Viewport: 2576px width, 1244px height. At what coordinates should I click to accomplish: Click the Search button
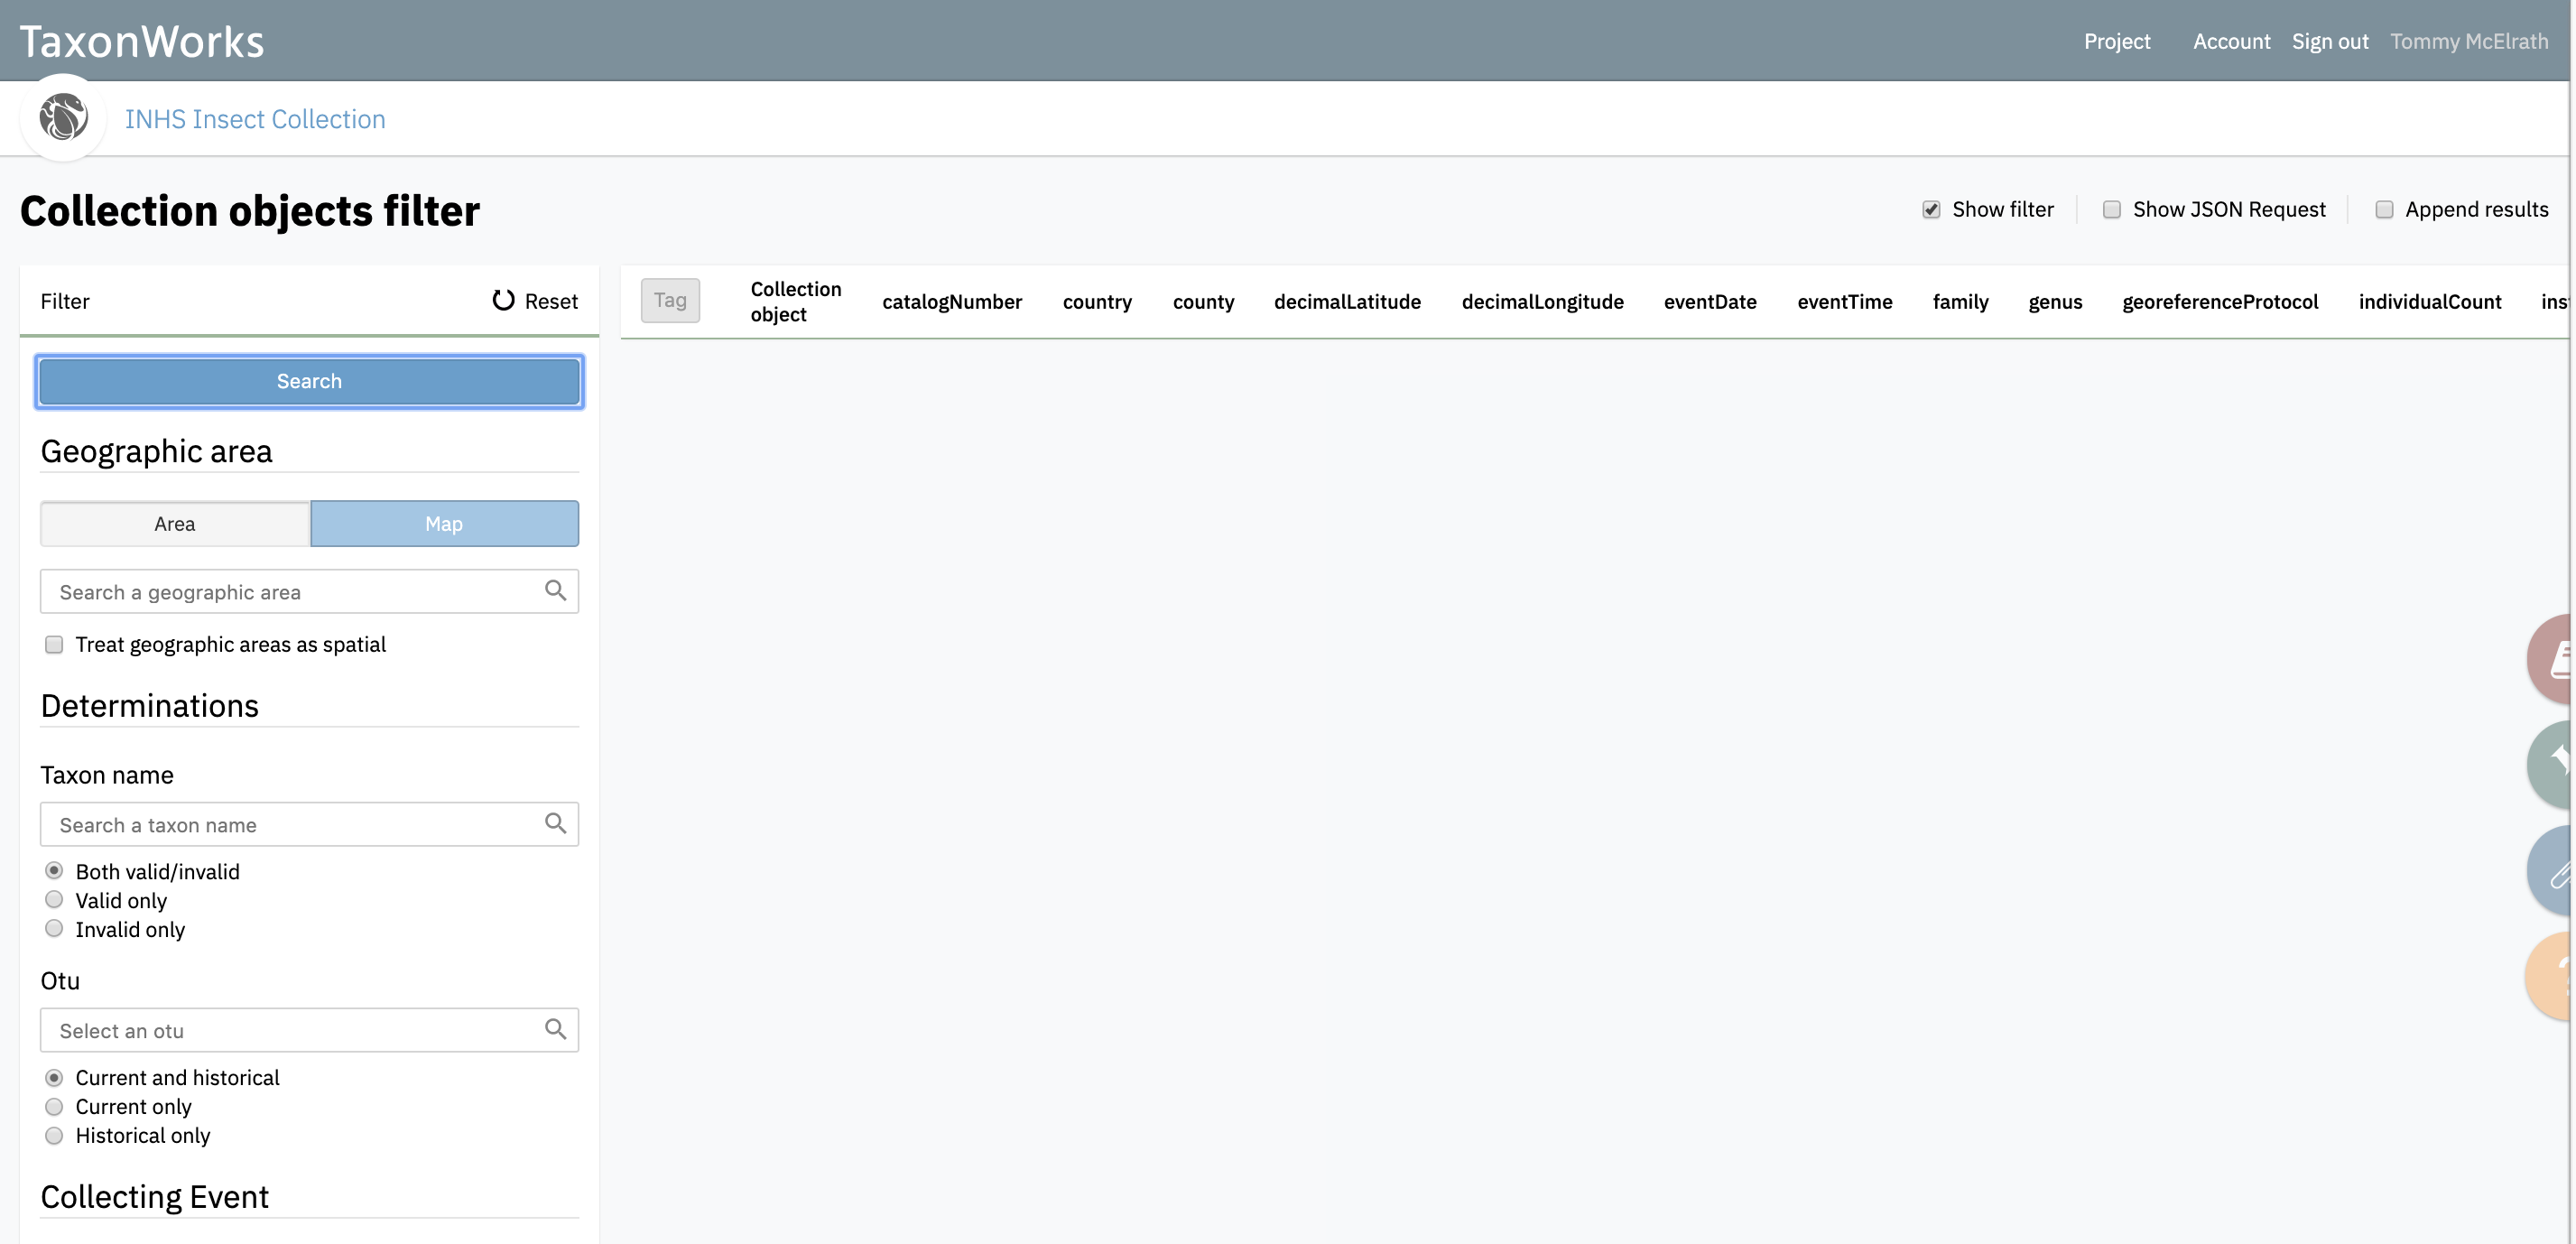tap(309, 381)
